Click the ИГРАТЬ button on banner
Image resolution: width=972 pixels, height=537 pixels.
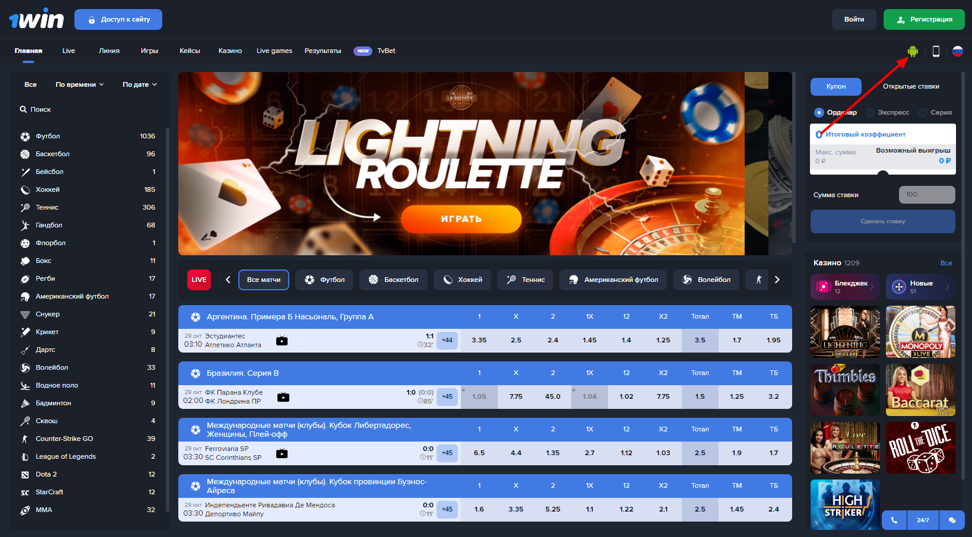[x=461, y=219]
